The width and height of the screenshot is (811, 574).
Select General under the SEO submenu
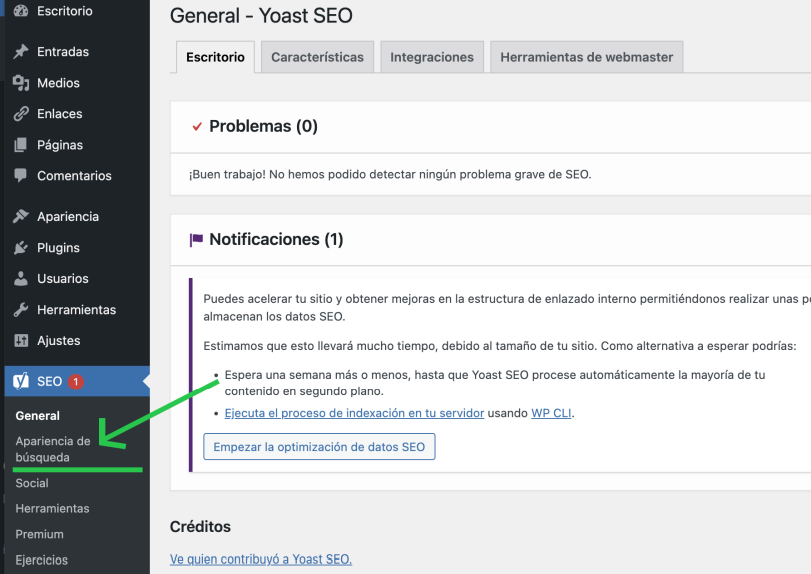[x=37, y=416]
